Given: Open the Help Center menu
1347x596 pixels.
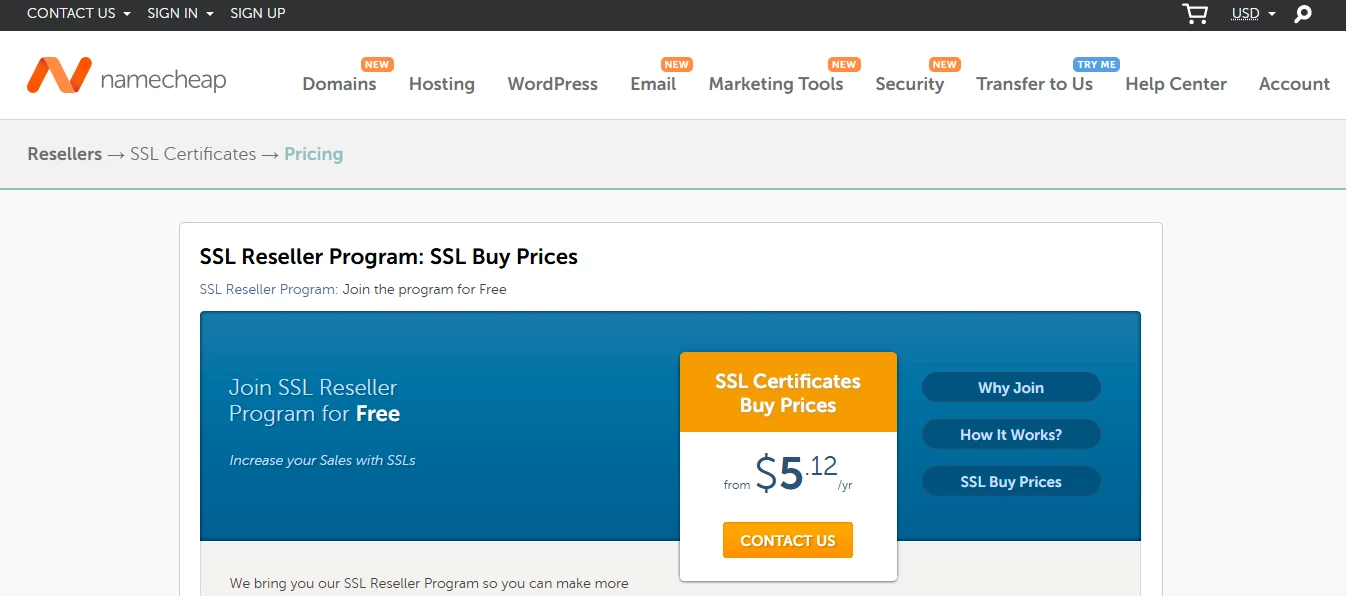Looking at the screenshot, I should click(x=1176, y=84).
